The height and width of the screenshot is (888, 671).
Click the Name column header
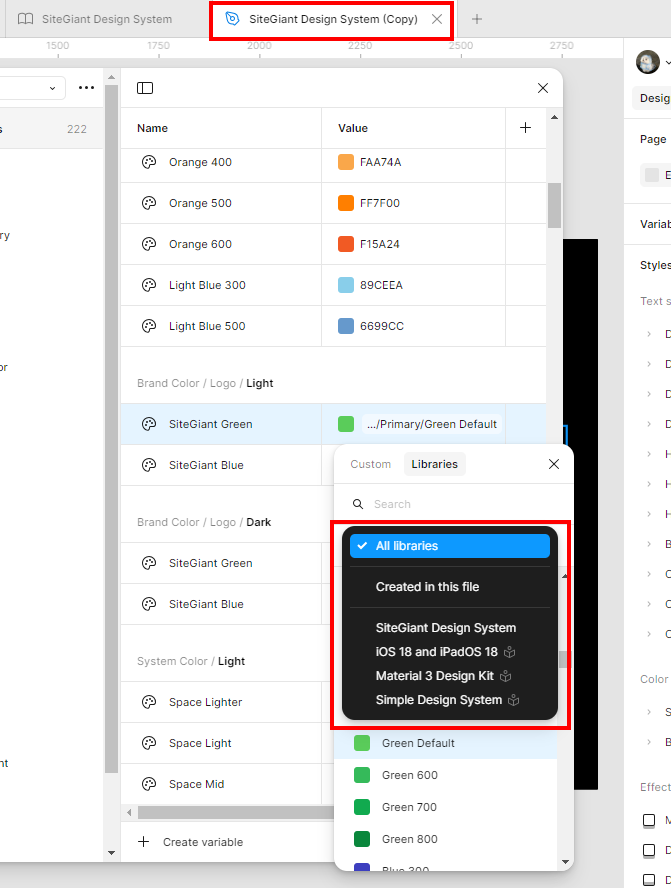click(x=152, y=128)
